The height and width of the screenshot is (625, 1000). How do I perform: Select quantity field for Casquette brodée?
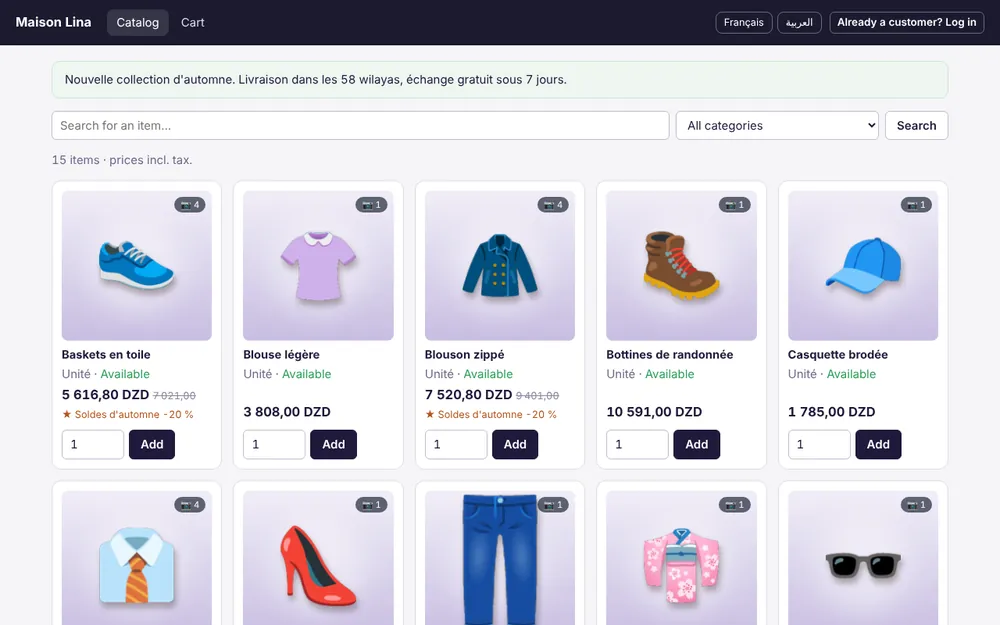coord(819,445)
